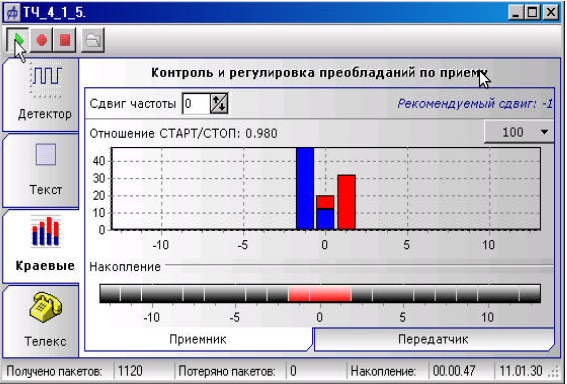Maximize the ТЧ_4_1_5 window

pyautogui.click(x=533, y=13)
